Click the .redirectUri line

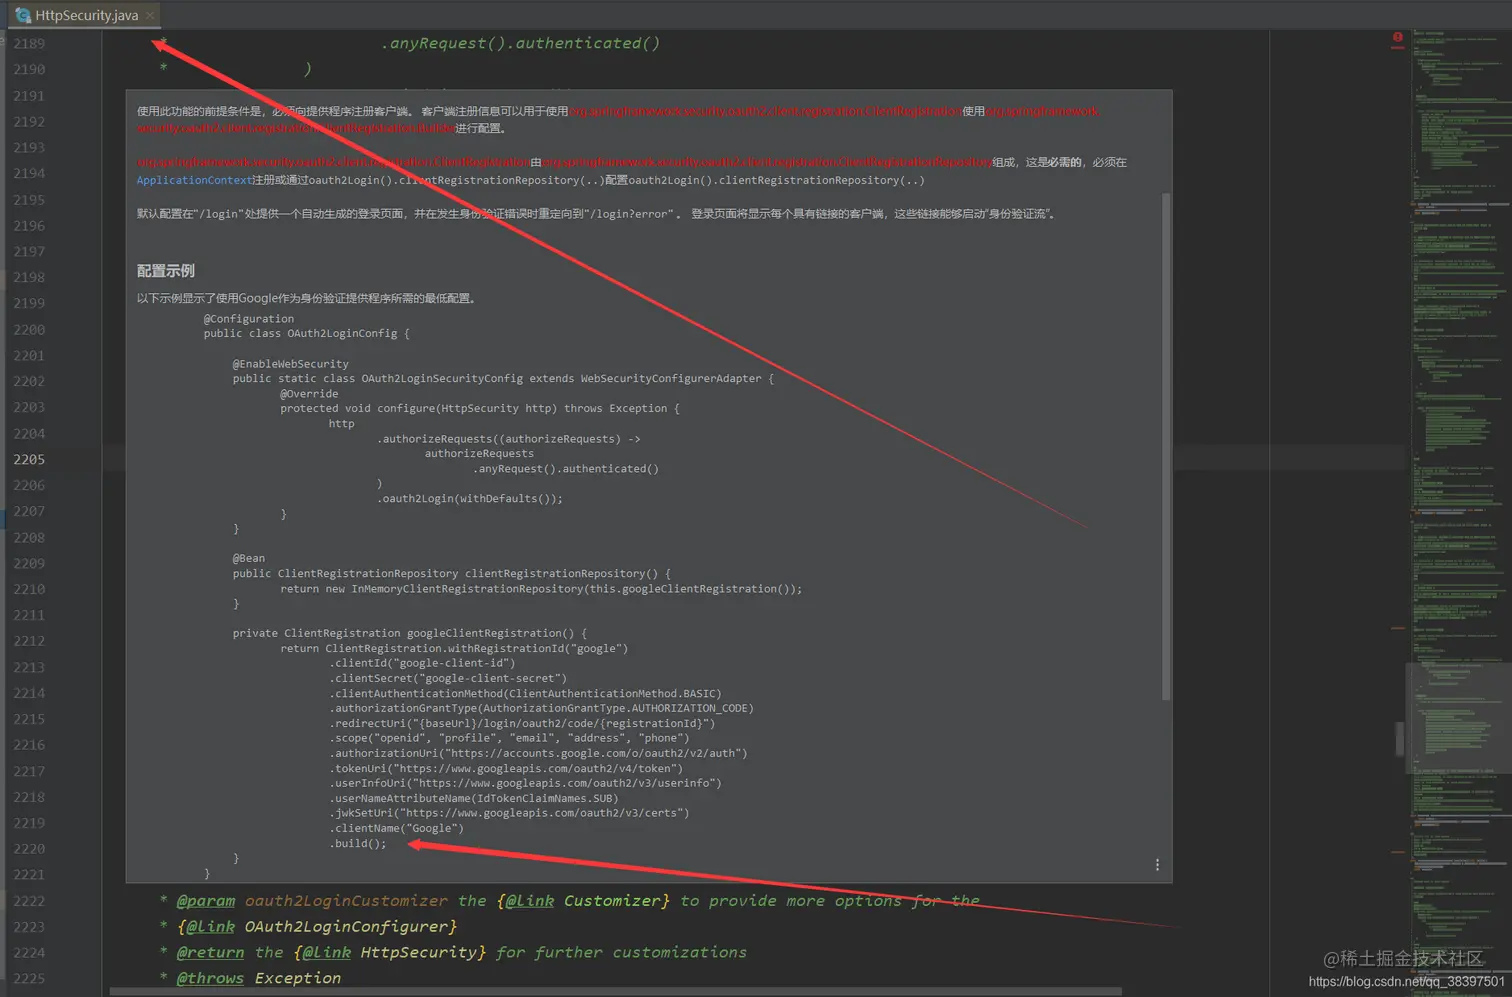522,723
